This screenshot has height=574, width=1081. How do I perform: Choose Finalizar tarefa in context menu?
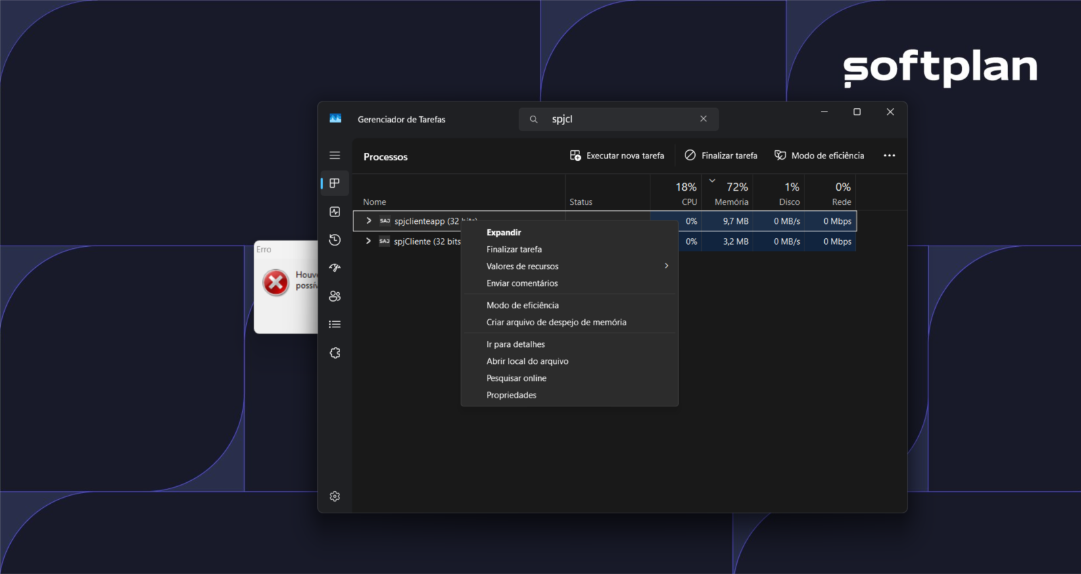514,249
